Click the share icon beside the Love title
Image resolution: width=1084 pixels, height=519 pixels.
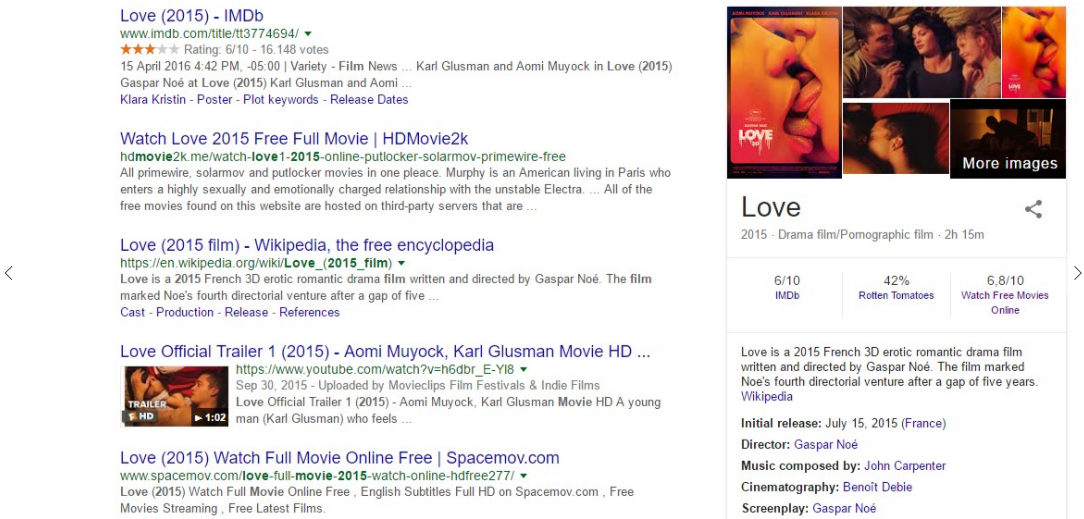click(x=1033, y=209)
